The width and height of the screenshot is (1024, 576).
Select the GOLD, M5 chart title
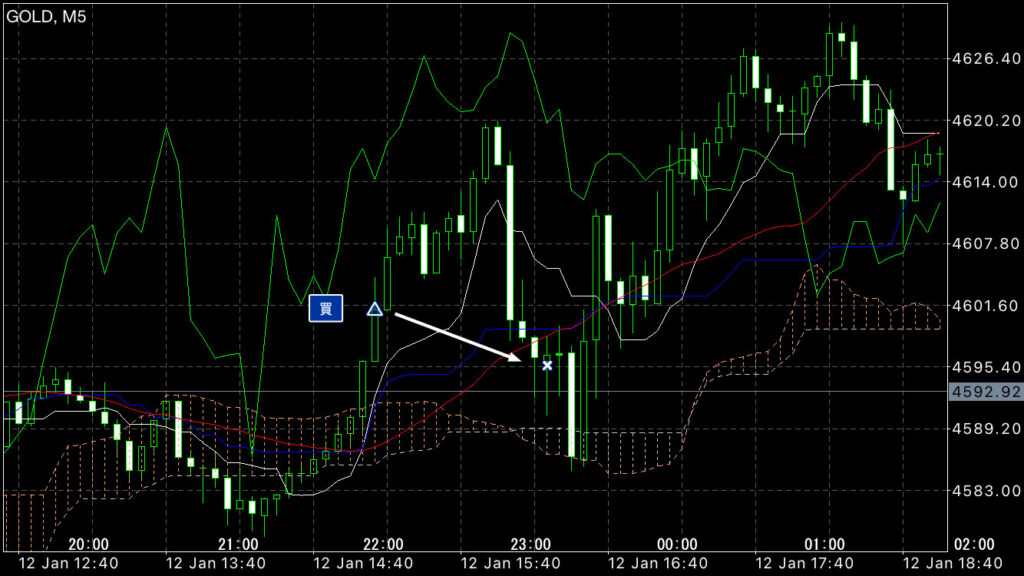pos(46,17)
